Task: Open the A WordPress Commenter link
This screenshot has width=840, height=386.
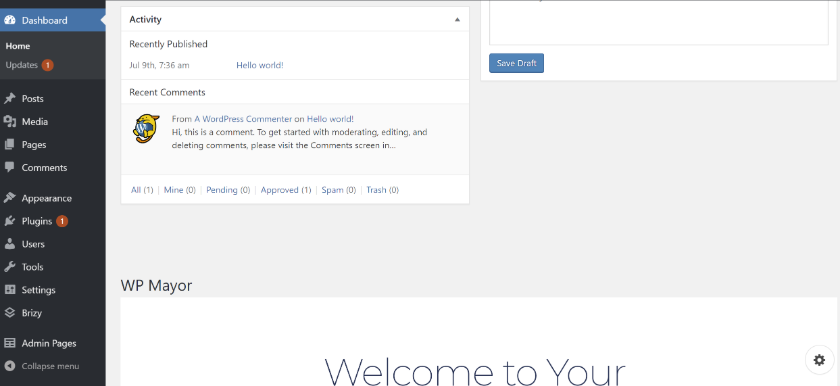Action: click(x=243, y=119)
